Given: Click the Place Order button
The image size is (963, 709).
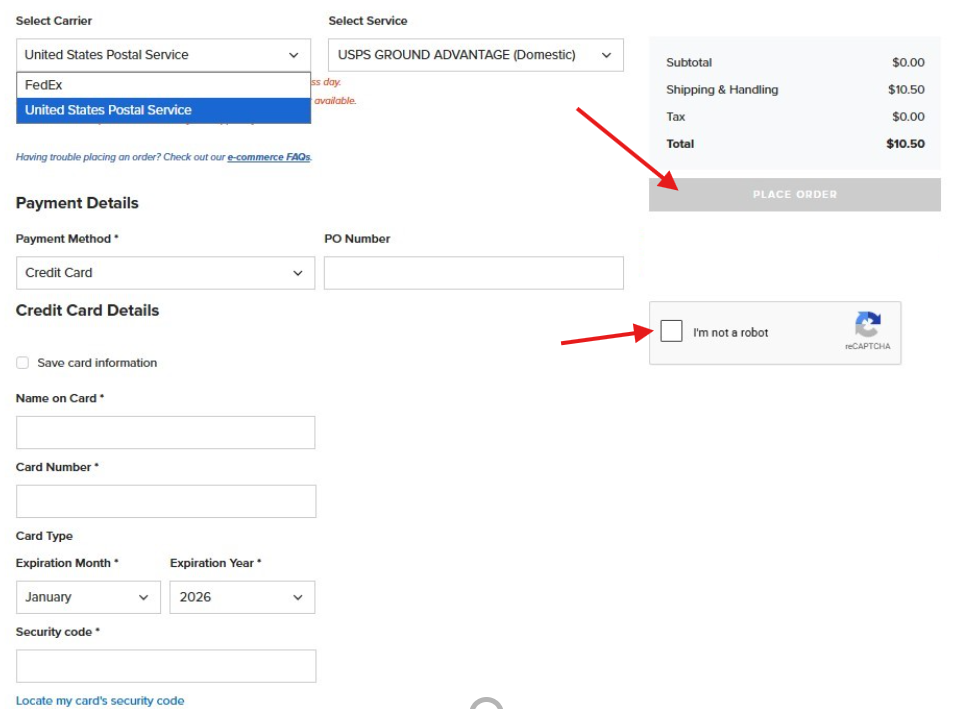Looking at the screenshot, I should click(x=795, y=195).
